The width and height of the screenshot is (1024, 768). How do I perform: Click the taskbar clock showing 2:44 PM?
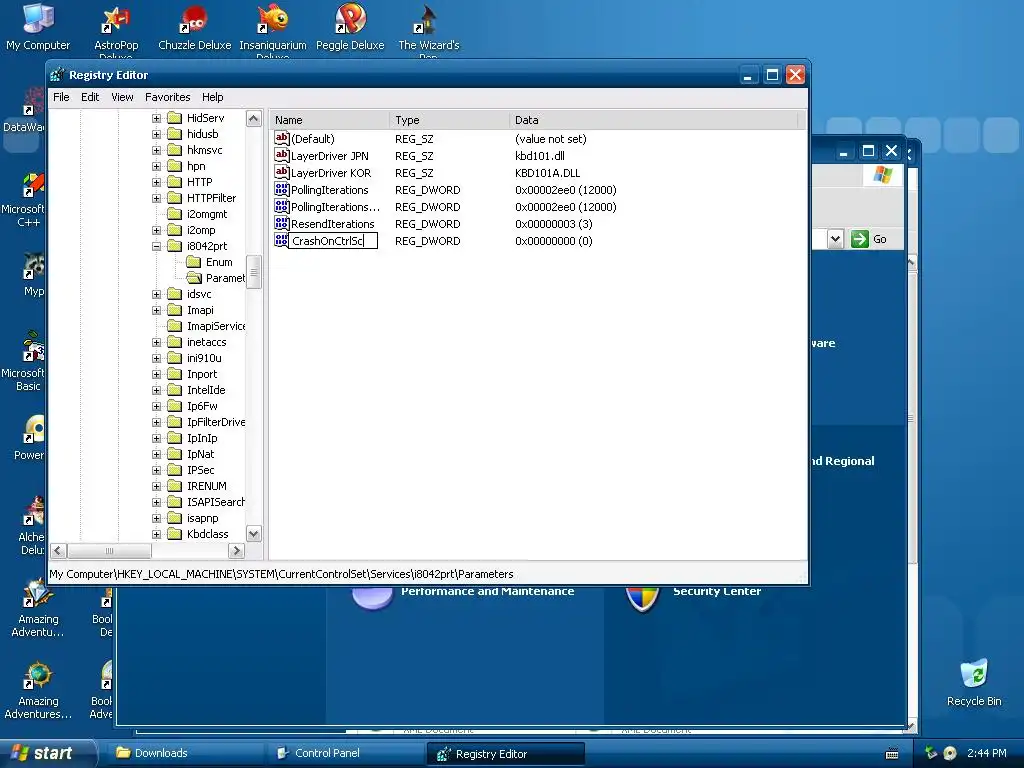987,753
